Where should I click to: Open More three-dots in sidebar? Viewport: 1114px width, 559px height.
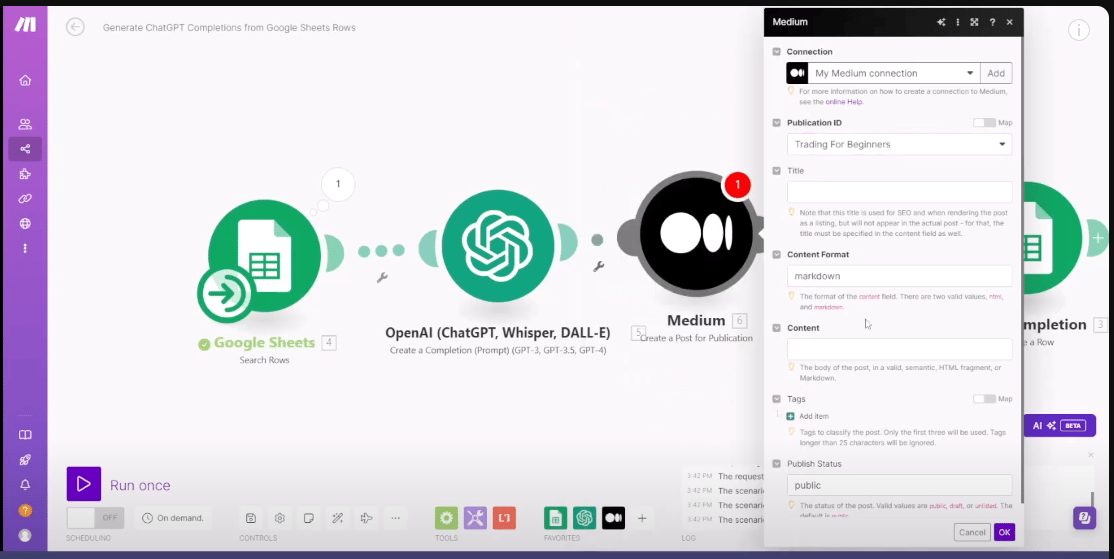pyautogui.click(x=25, y=249)
